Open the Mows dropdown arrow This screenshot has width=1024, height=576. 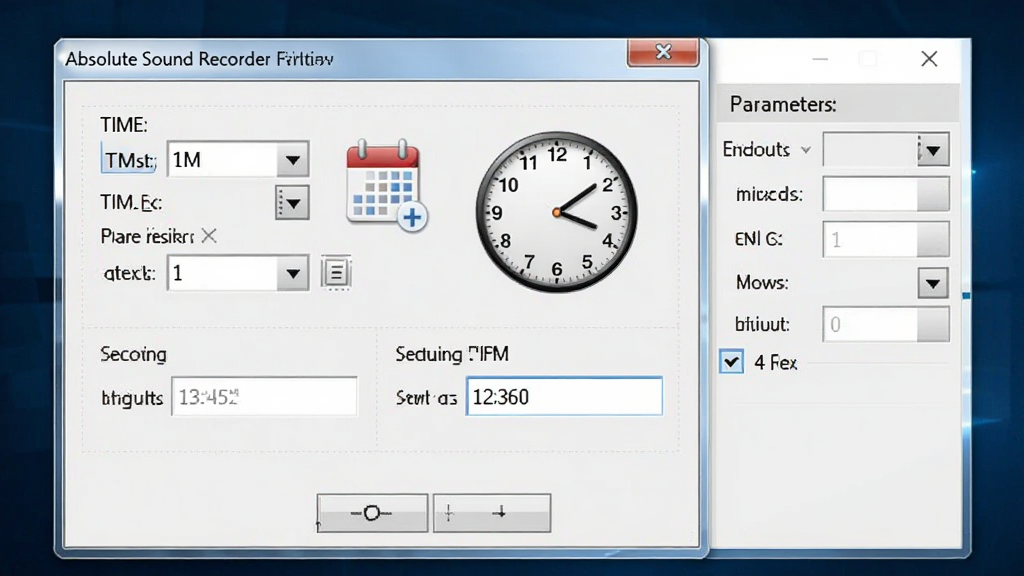pos(933,283)
